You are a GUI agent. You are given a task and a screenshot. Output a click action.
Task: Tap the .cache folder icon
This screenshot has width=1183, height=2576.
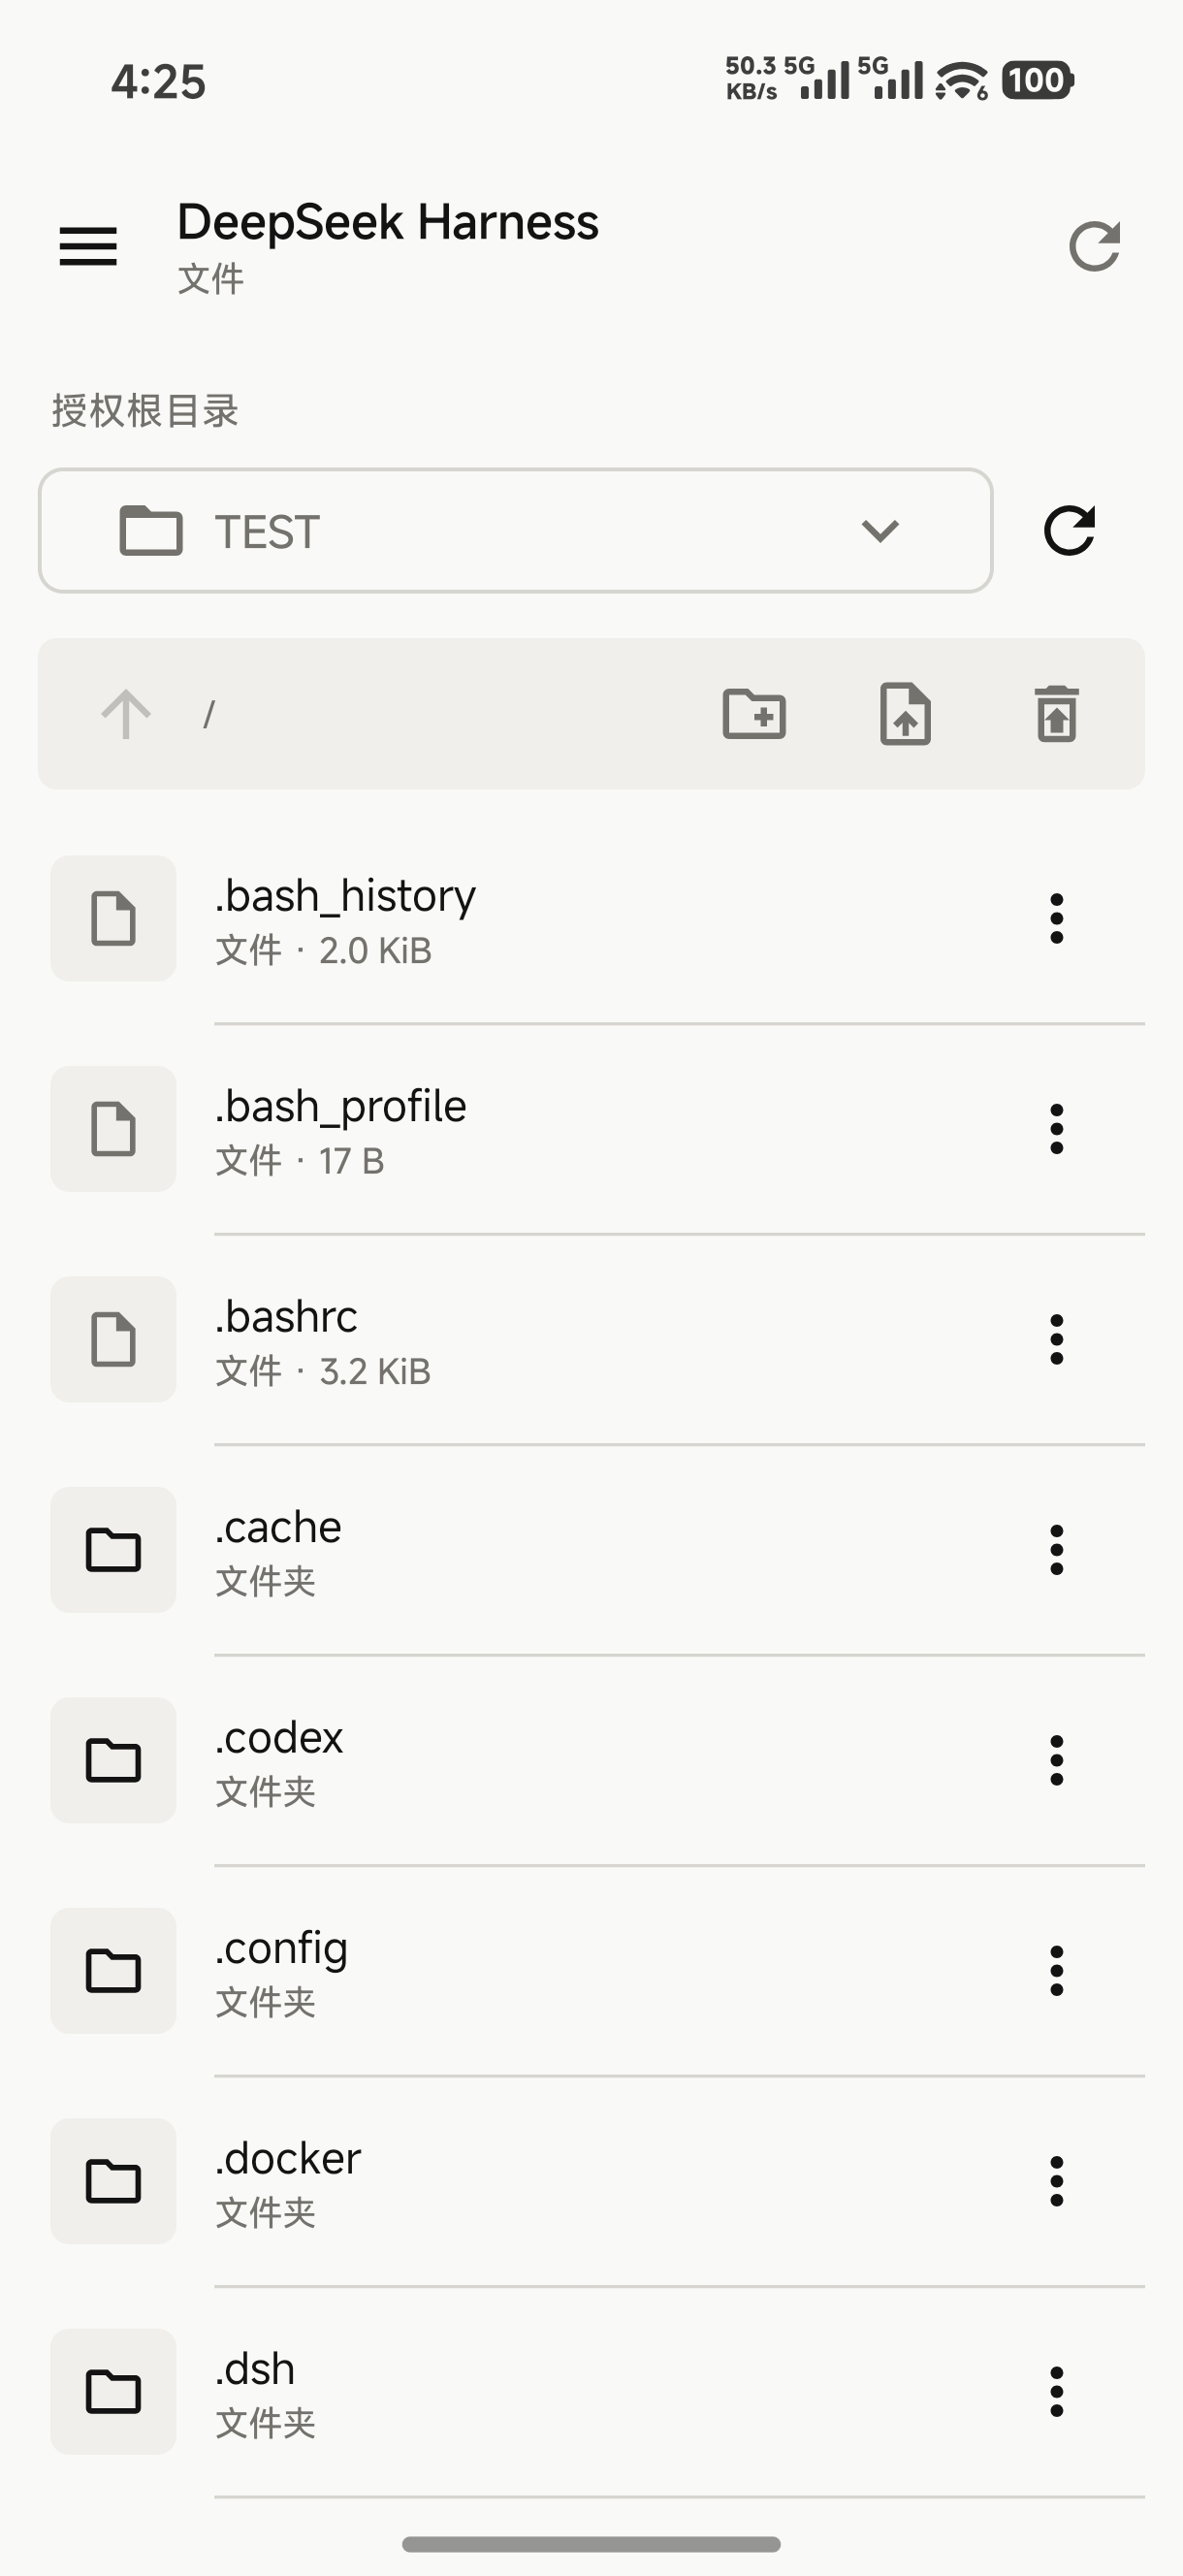click(x=113, y=1550)
